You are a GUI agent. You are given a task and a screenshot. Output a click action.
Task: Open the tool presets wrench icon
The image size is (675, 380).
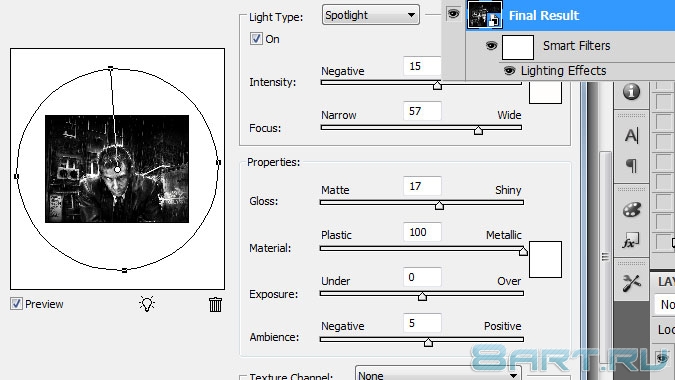(x=632, y=283)
